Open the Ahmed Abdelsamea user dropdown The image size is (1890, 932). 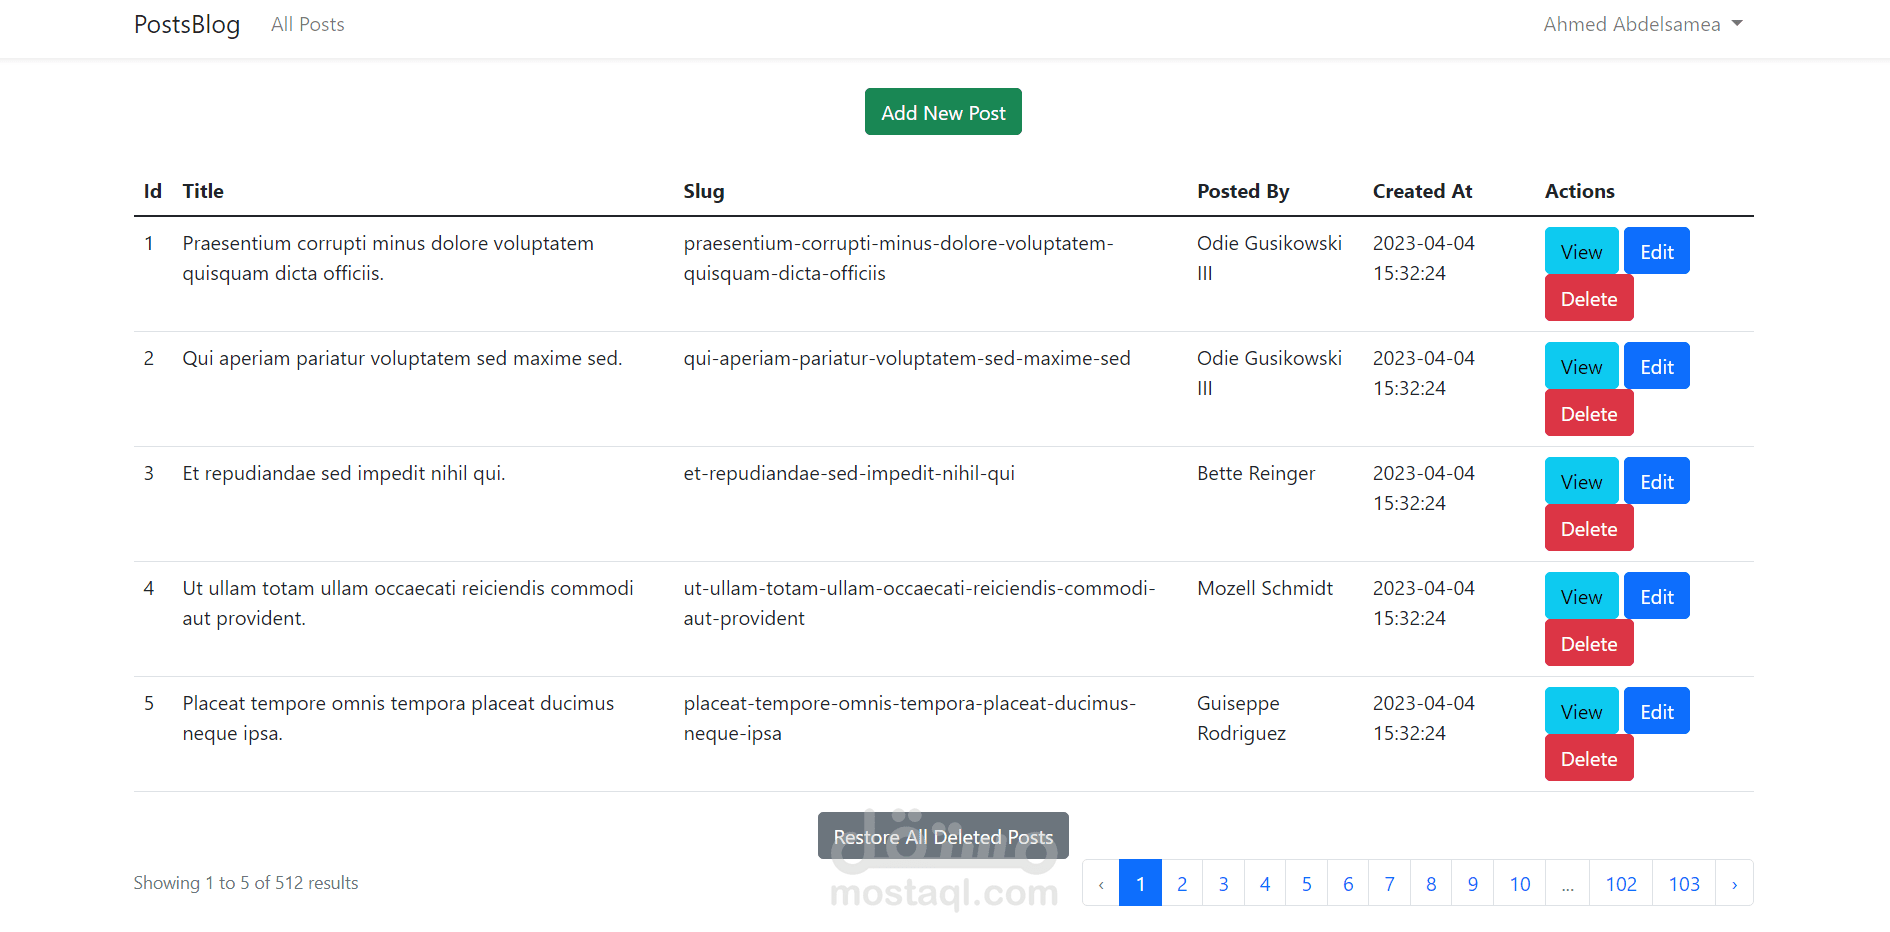coord(1642,24)
